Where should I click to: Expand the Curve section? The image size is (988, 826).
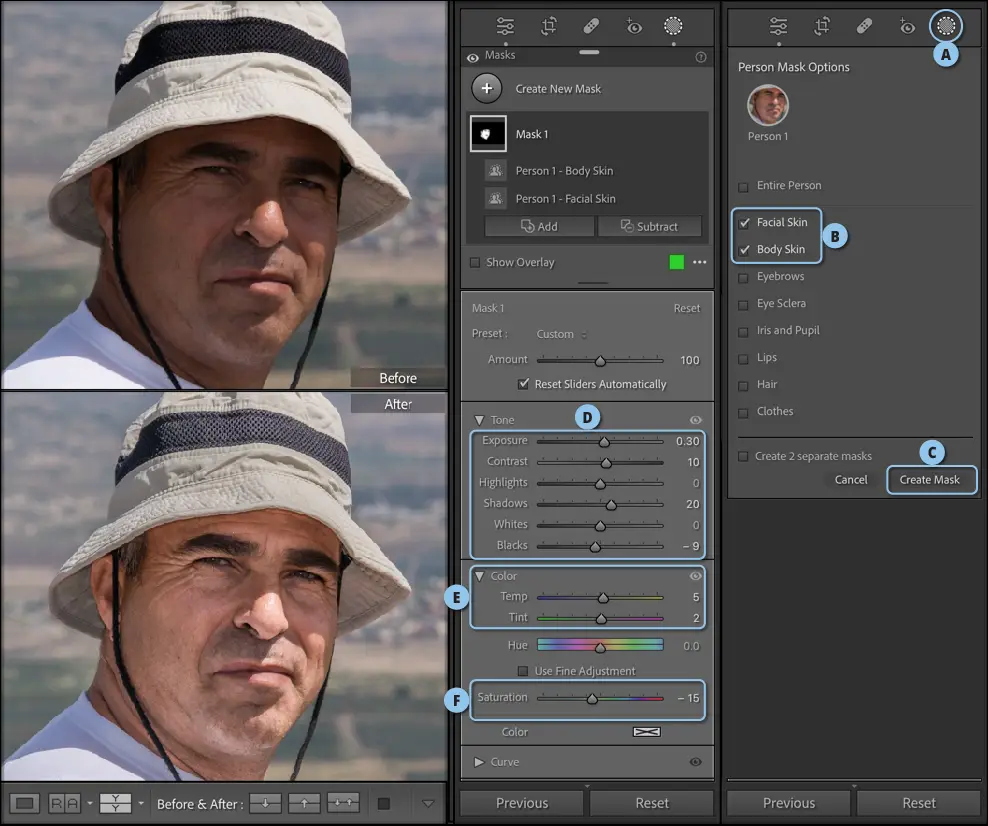click(x=479, y=762)
